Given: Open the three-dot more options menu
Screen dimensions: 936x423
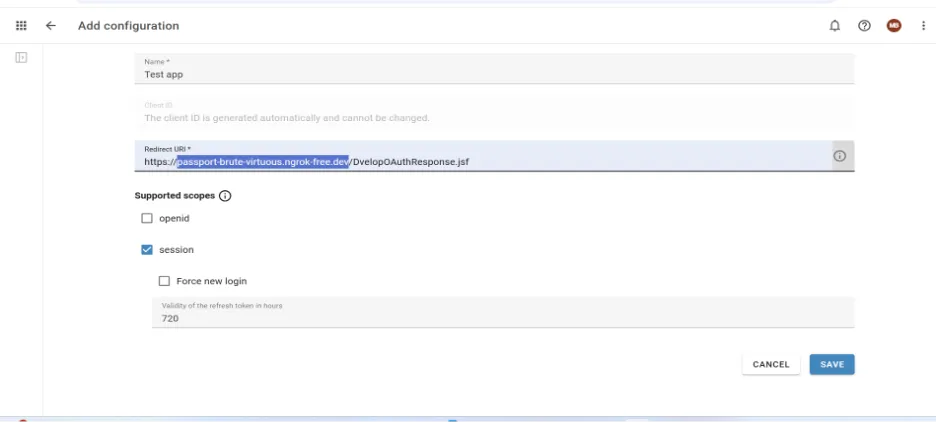Looking at the screenshot, I should click(x=923, y=26).
